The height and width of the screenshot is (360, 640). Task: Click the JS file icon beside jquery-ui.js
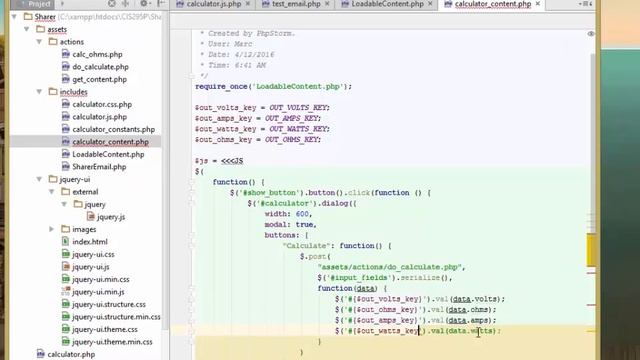(65, 267)
